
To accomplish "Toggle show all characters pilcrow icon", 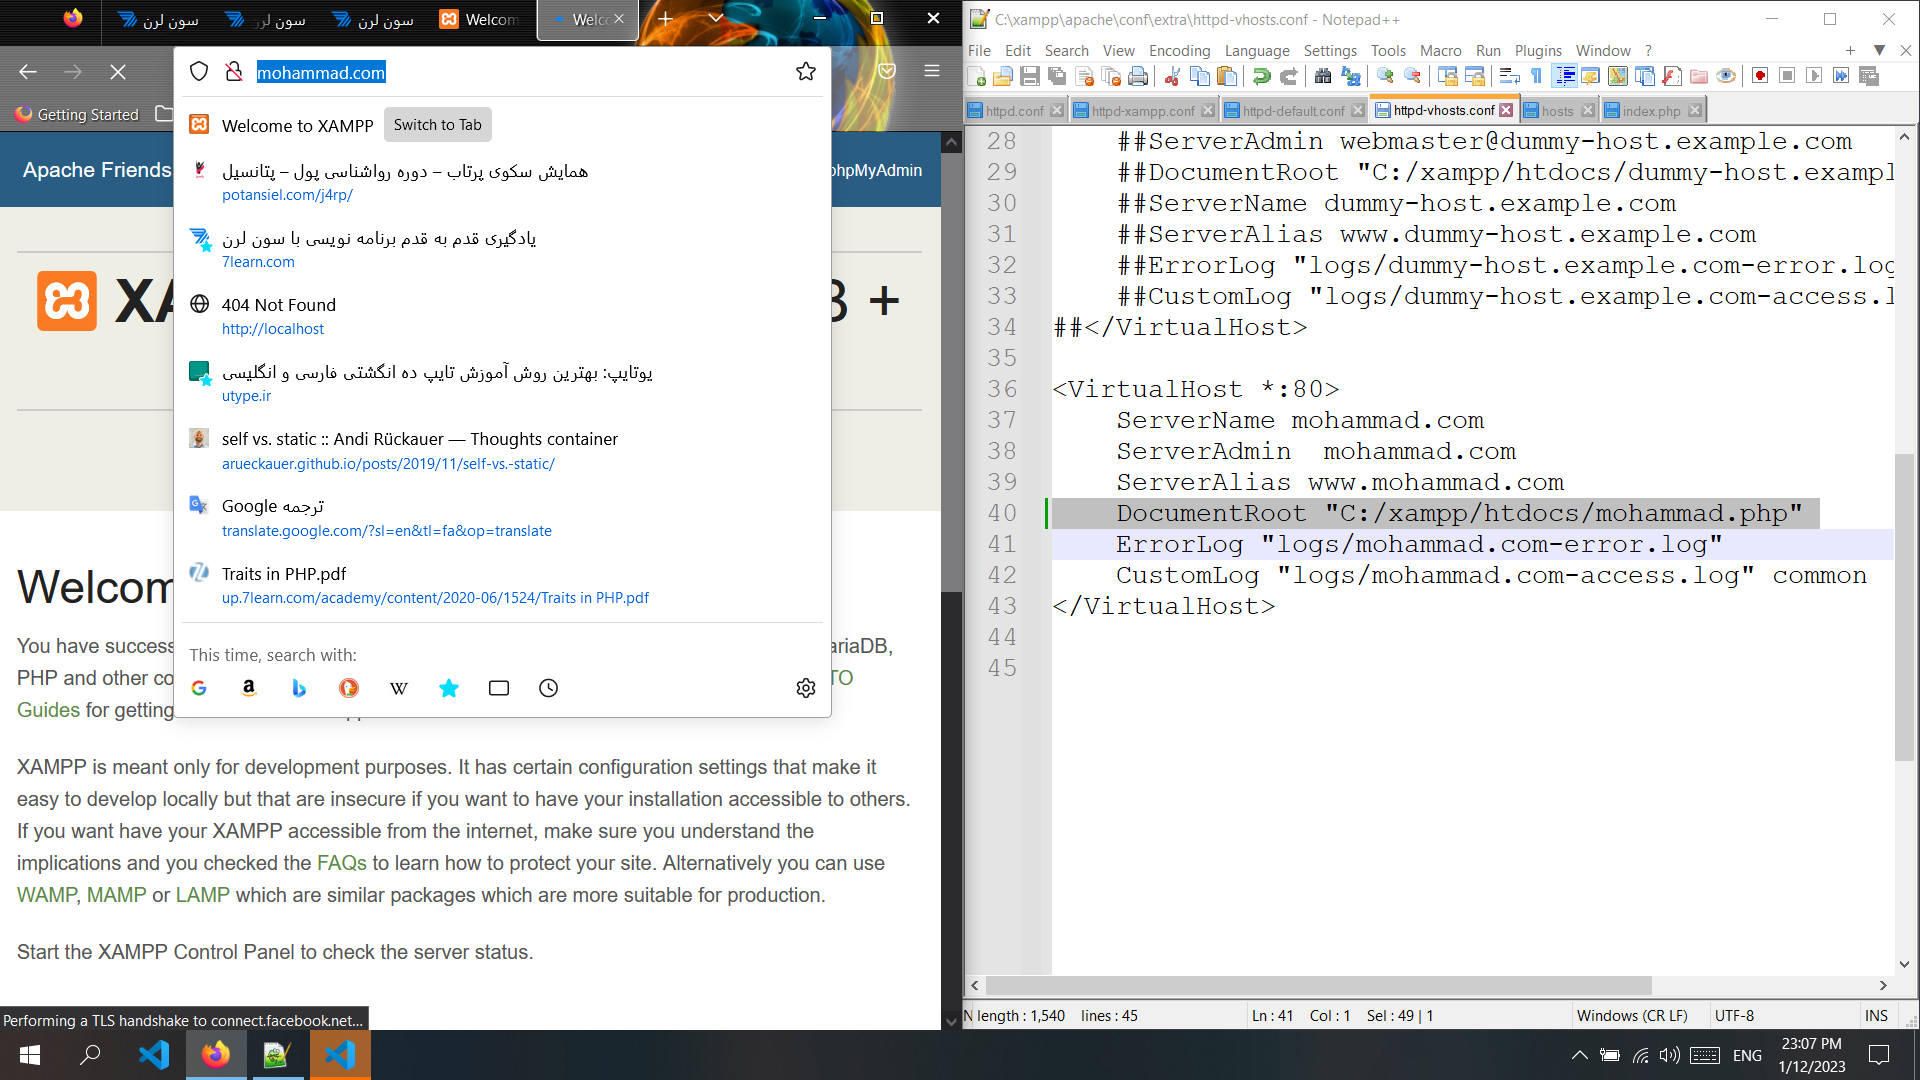I will [1537, 76].
